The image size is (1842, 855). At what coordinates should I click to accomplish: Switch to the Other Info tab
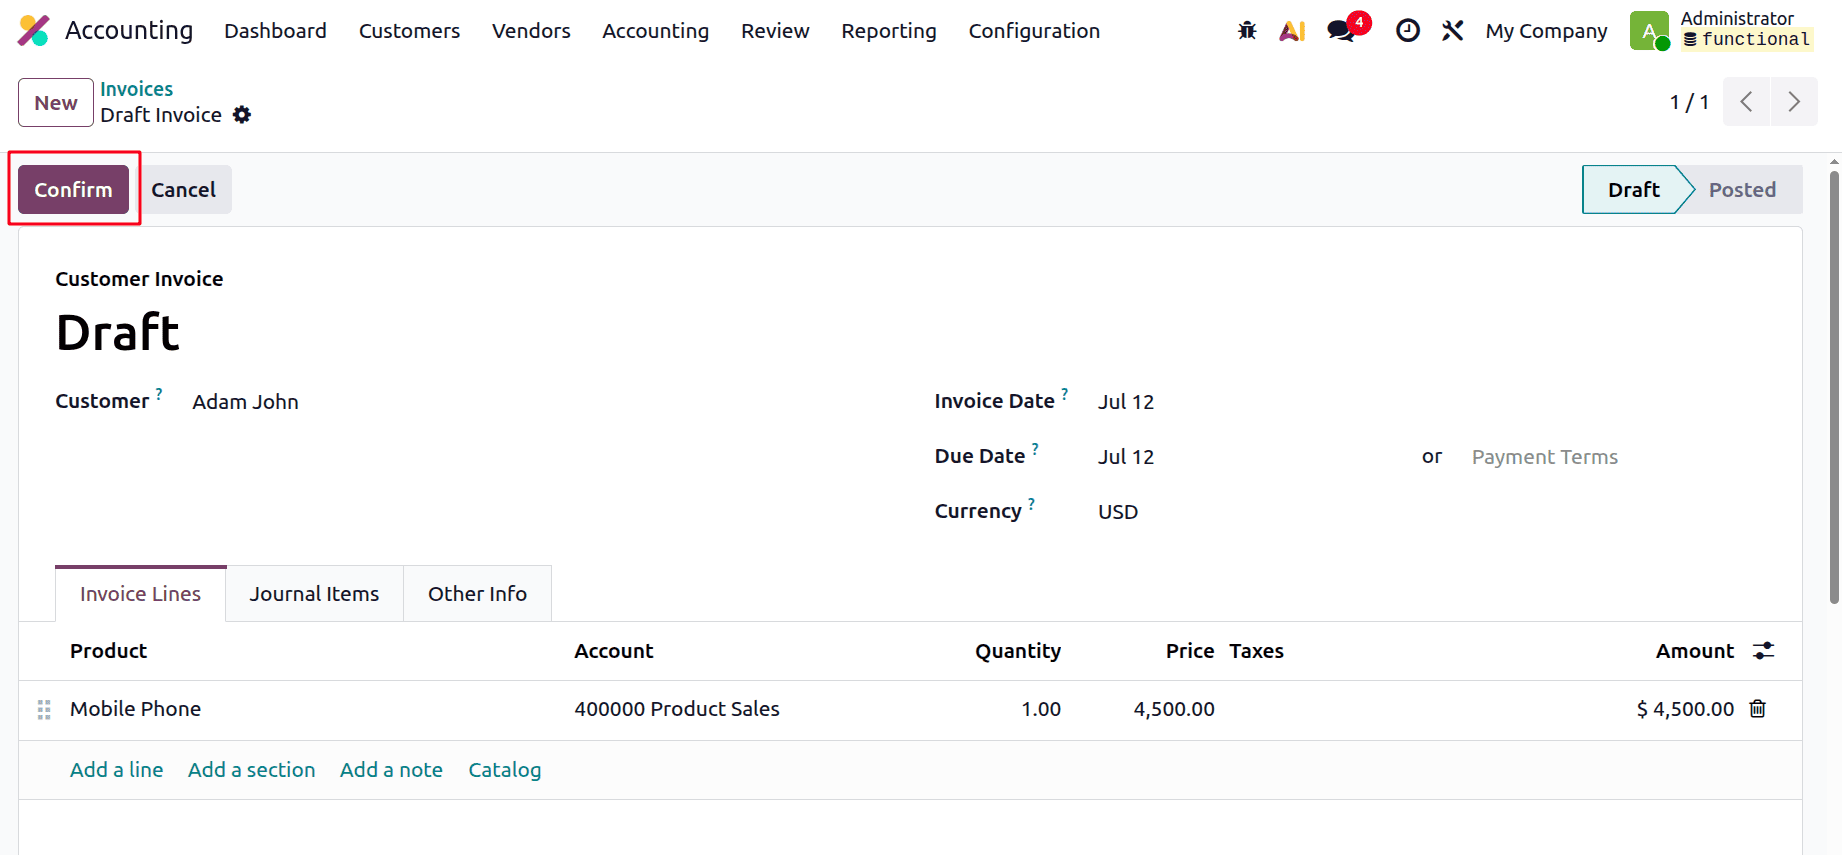(x=477, y=594)
